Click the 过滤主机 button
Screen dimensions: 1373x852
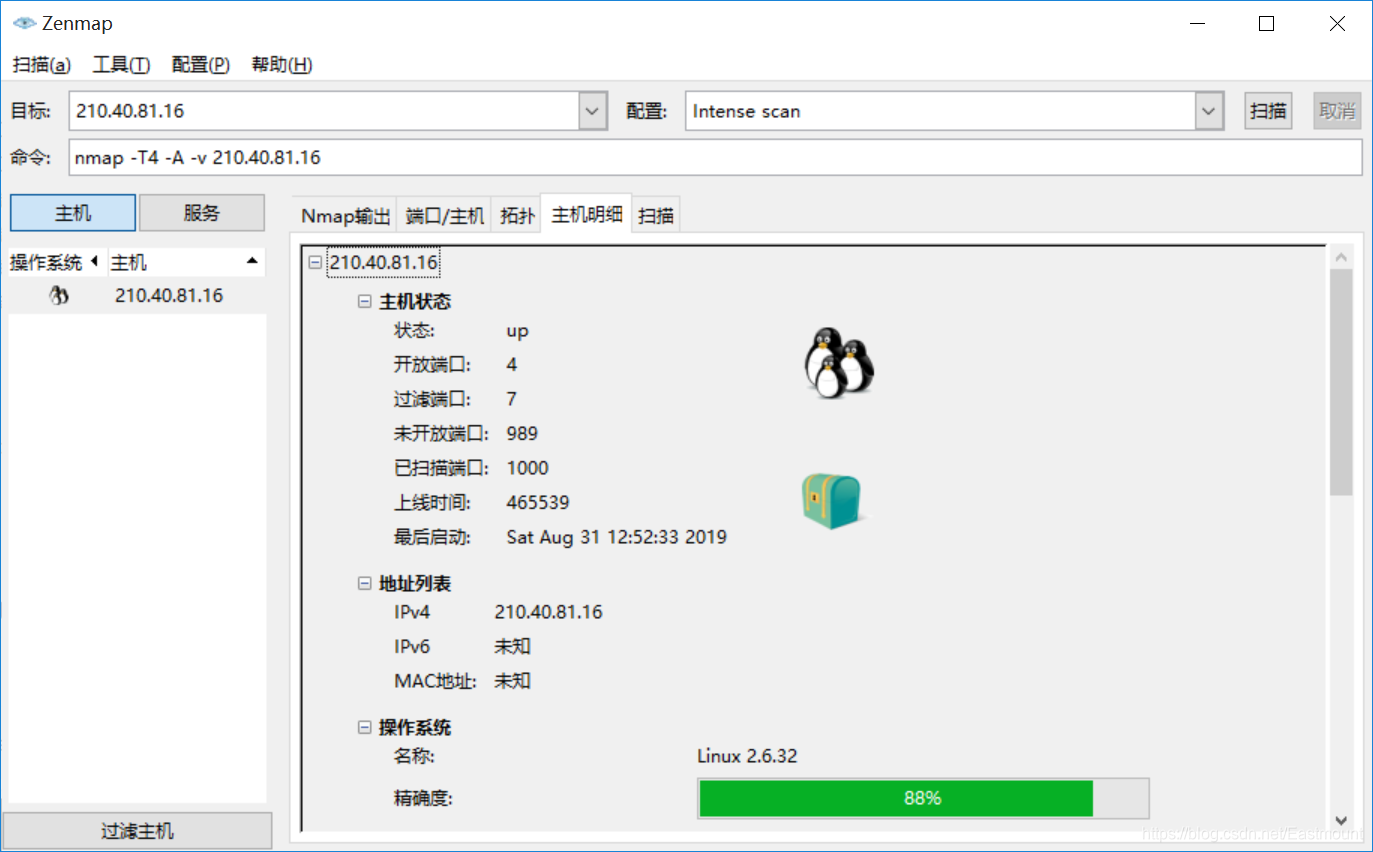pos(137,831)
